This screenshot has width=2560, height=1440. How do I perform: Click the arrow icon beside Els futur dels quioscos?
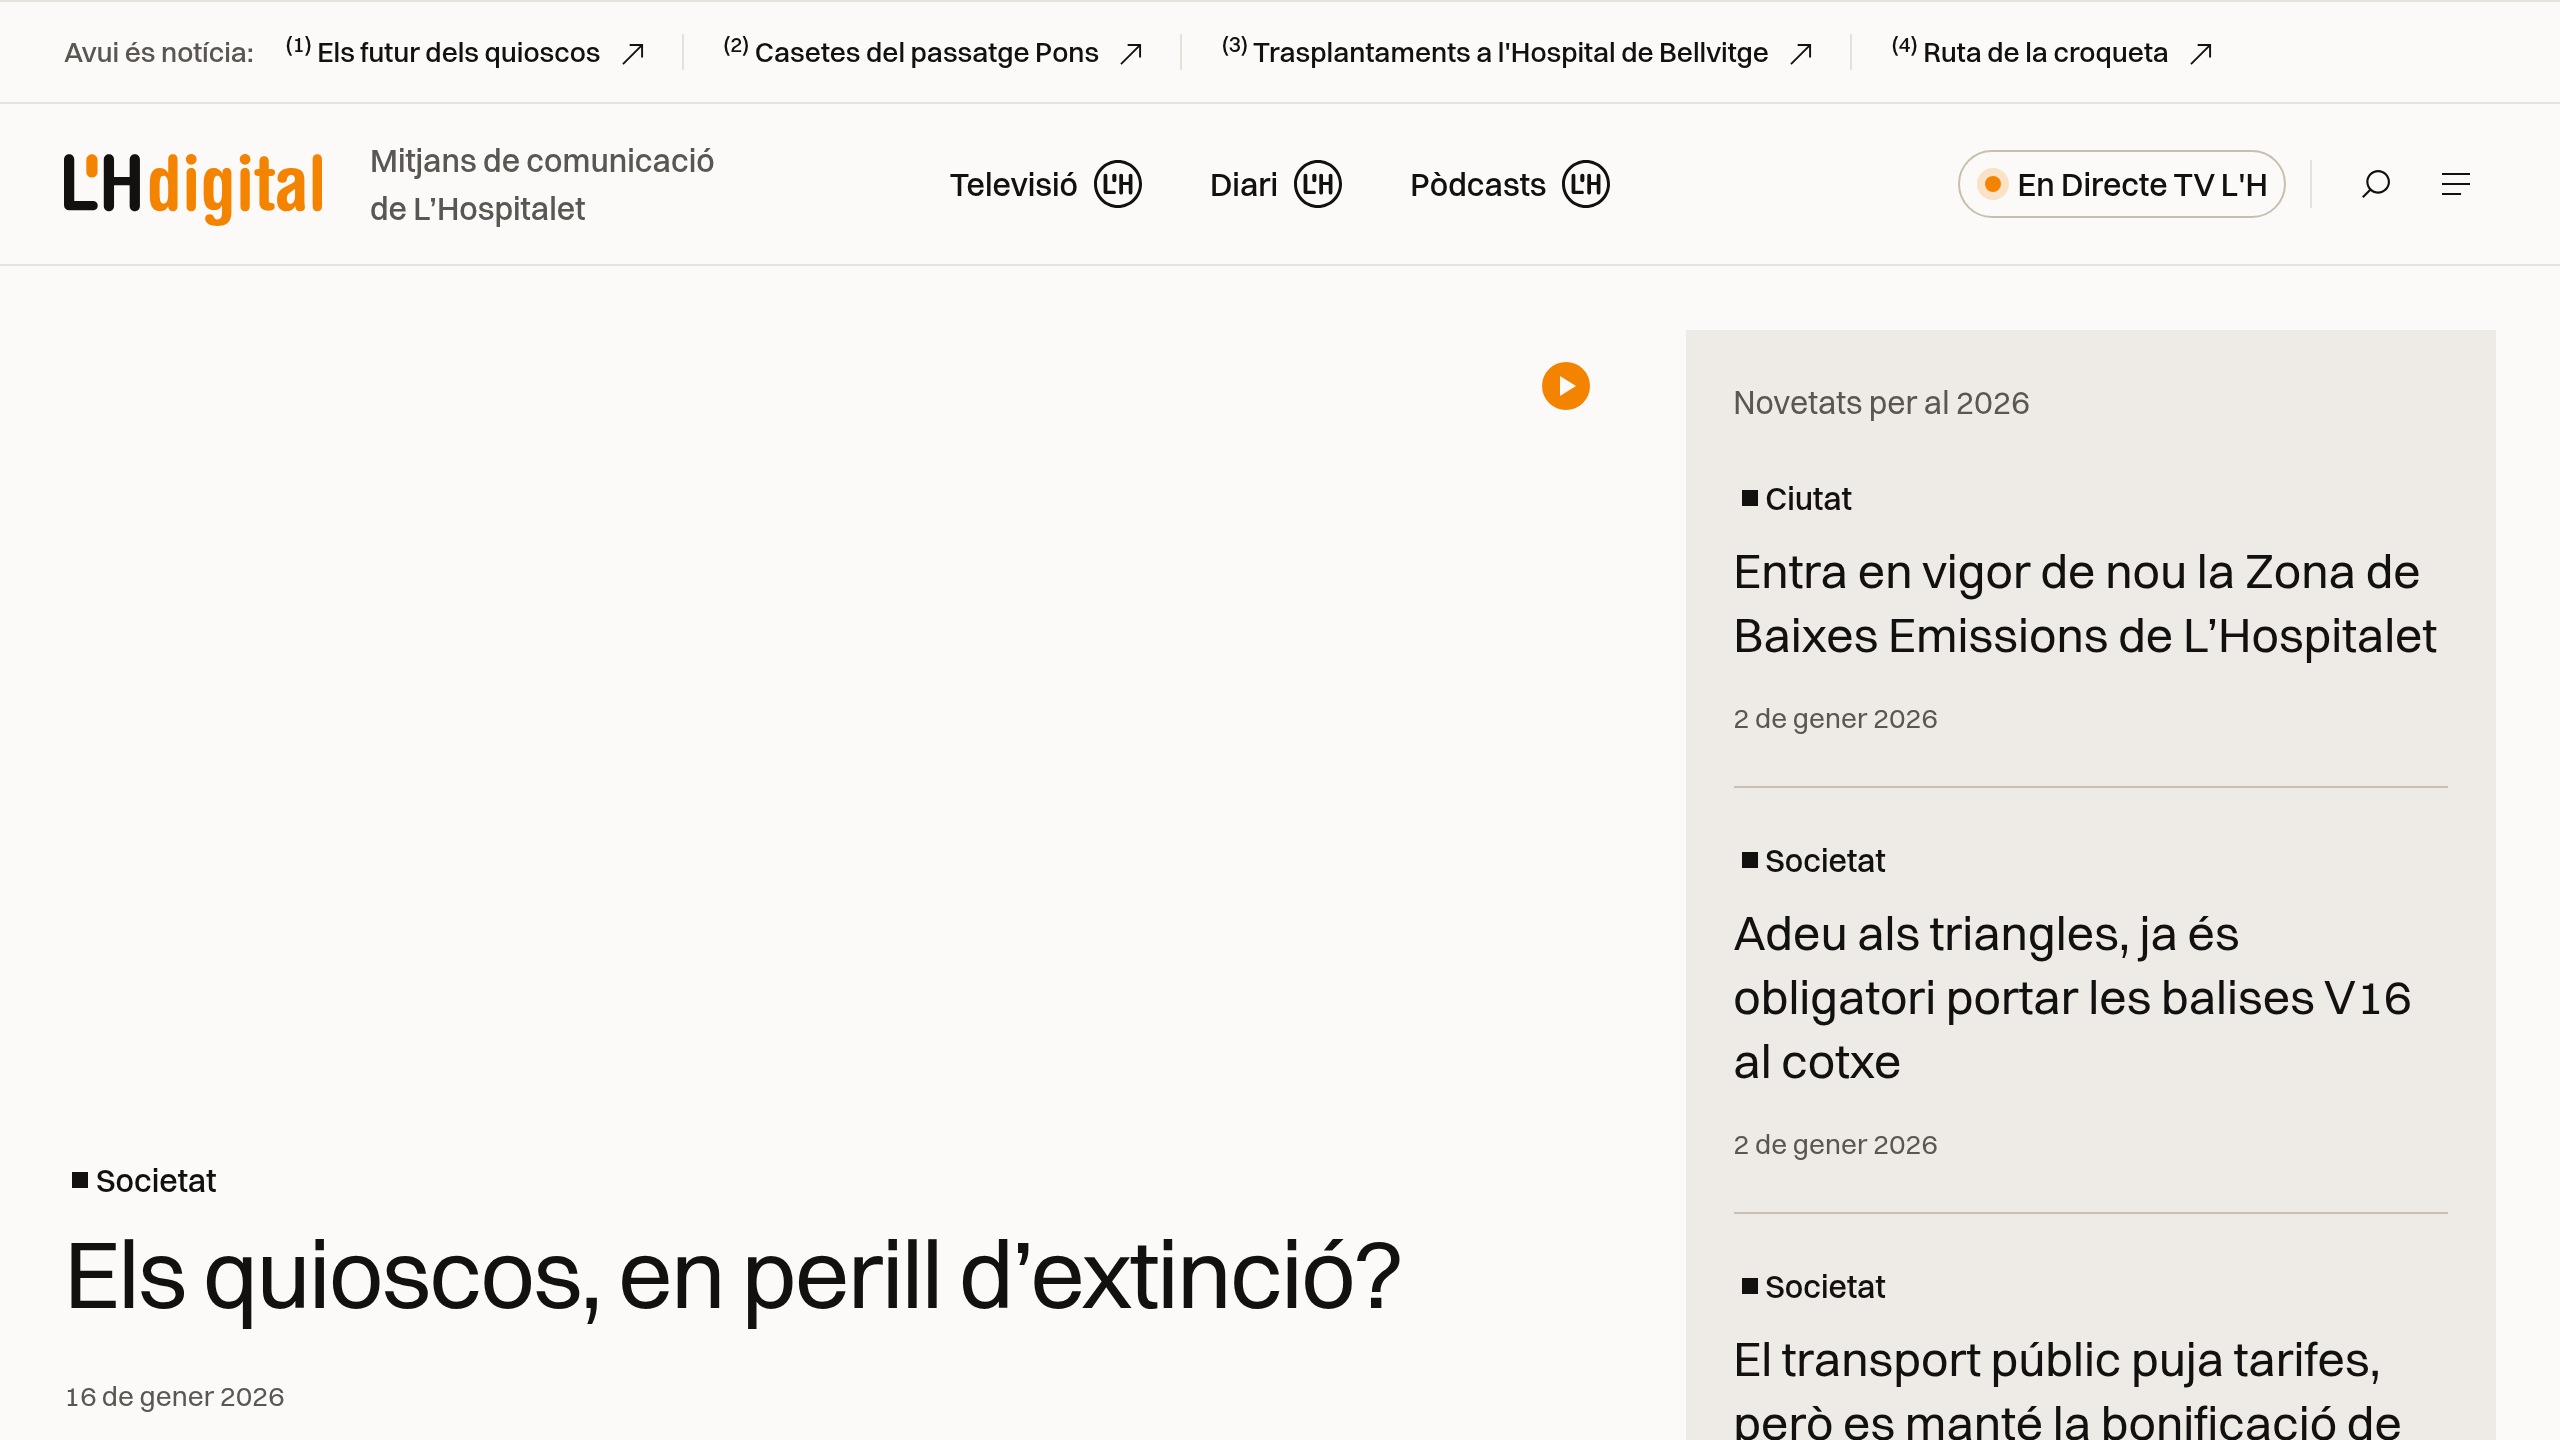(634, 53)
